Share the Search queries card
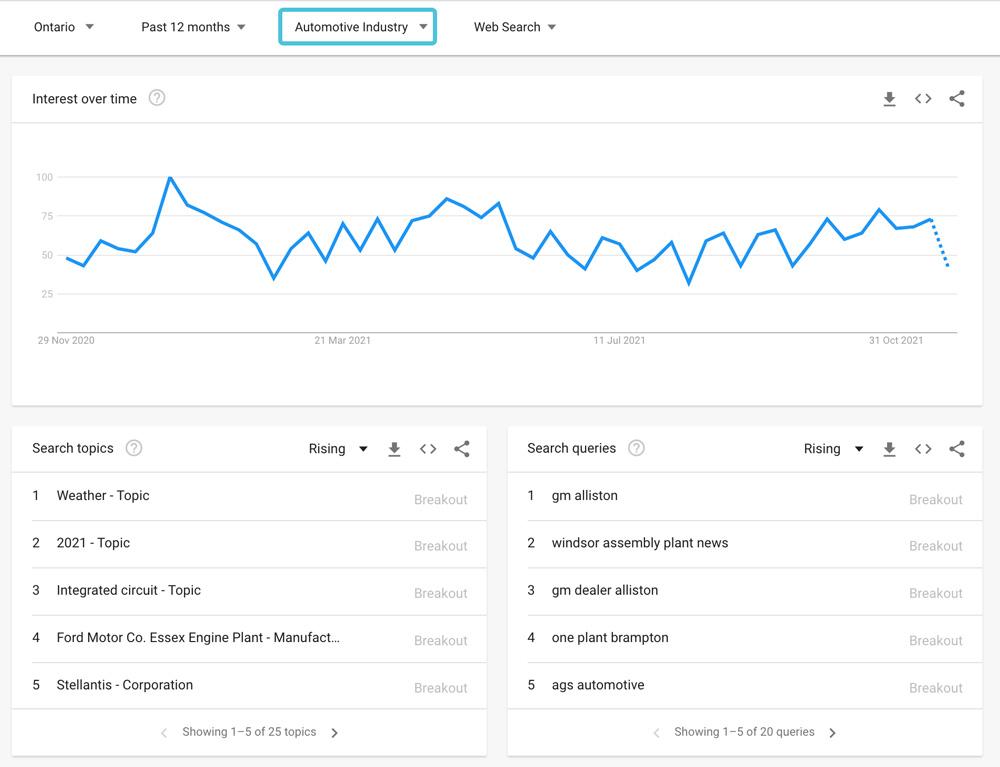Image resolution: width=1000 pixels, height=767 pixels. [x=957, y=449]
